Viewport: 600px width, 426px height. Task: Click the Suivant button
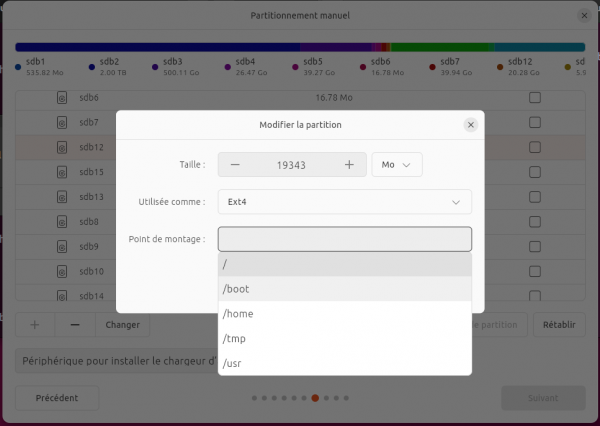pyautogui.click(x=543, y=398)
